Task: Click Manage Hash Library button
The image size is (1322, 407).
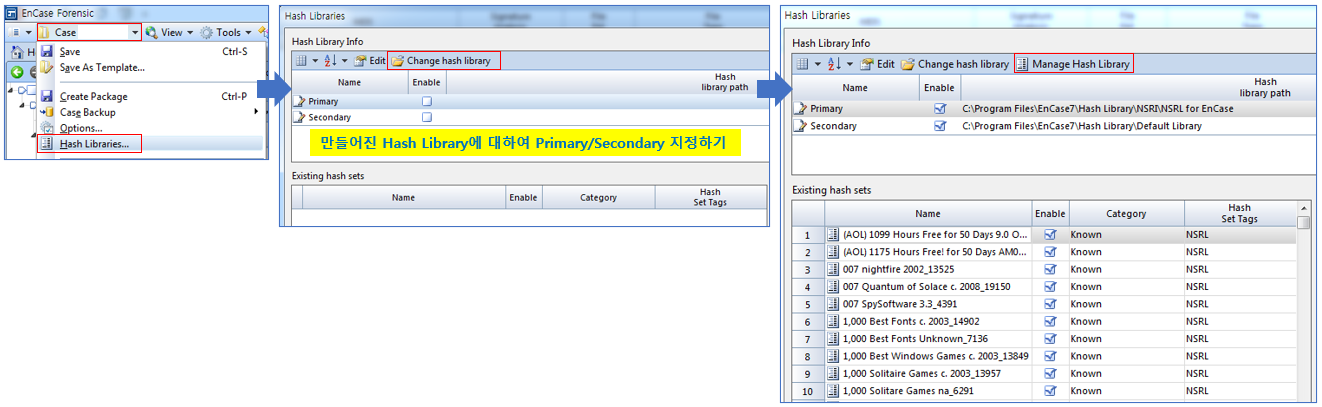Action: click(x=1073, y=64)
